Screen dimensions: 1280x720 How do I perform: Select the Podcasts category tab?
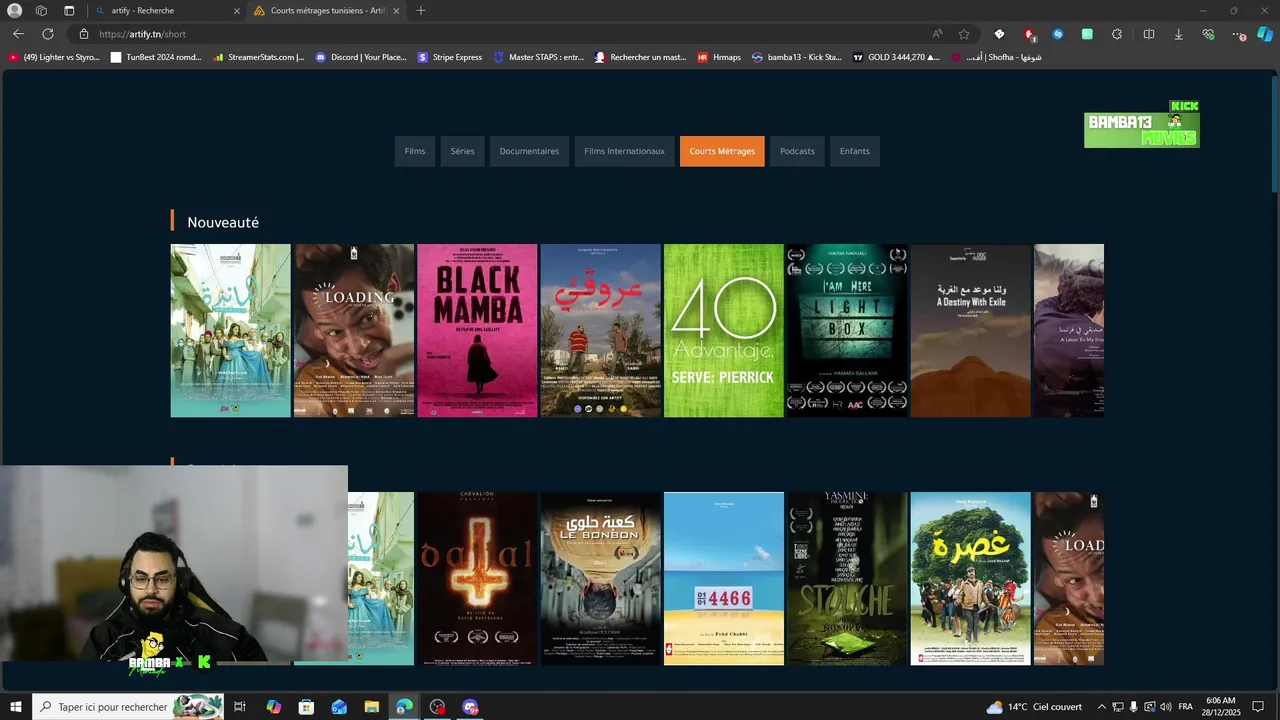pyautogui.click(x=797, y=151)
